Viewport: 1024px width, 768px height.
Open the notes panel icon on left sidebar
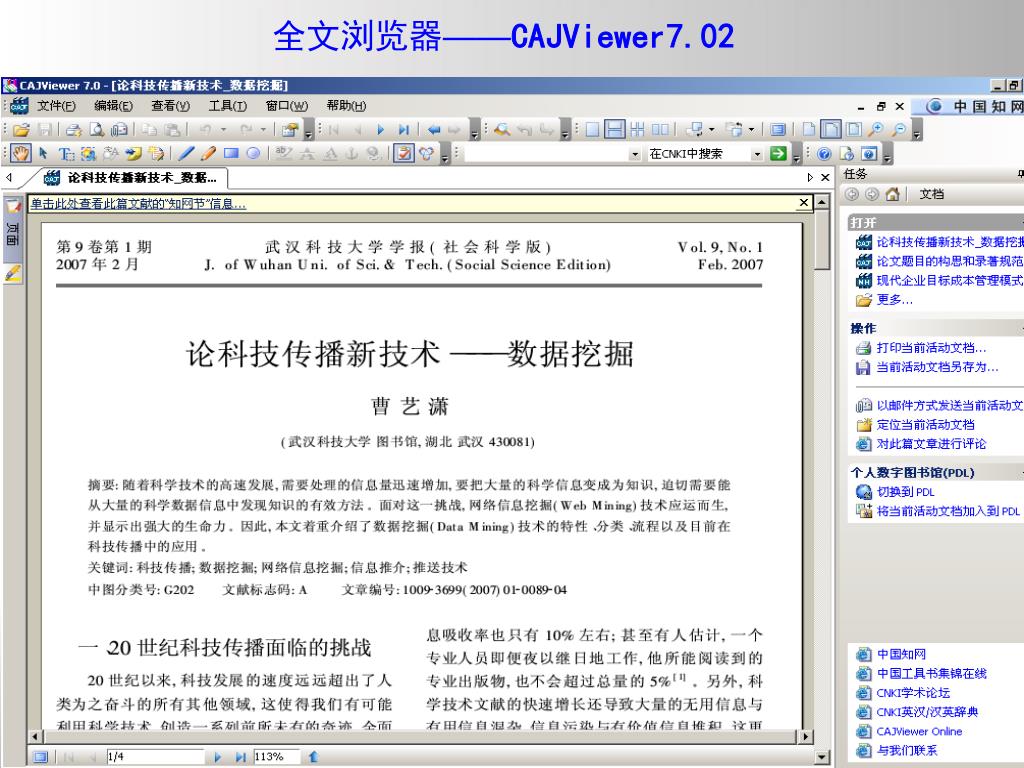(x=13, y=272)
